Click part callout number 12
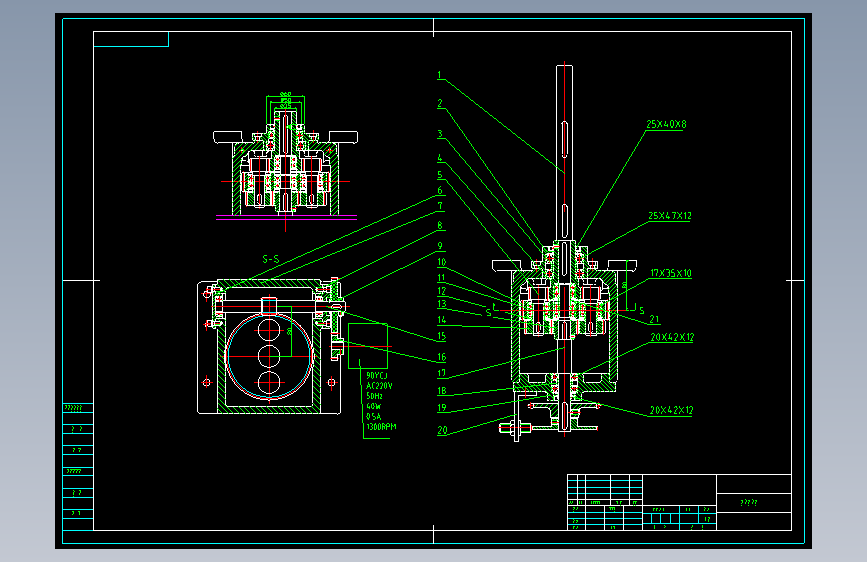 (442, 291)
